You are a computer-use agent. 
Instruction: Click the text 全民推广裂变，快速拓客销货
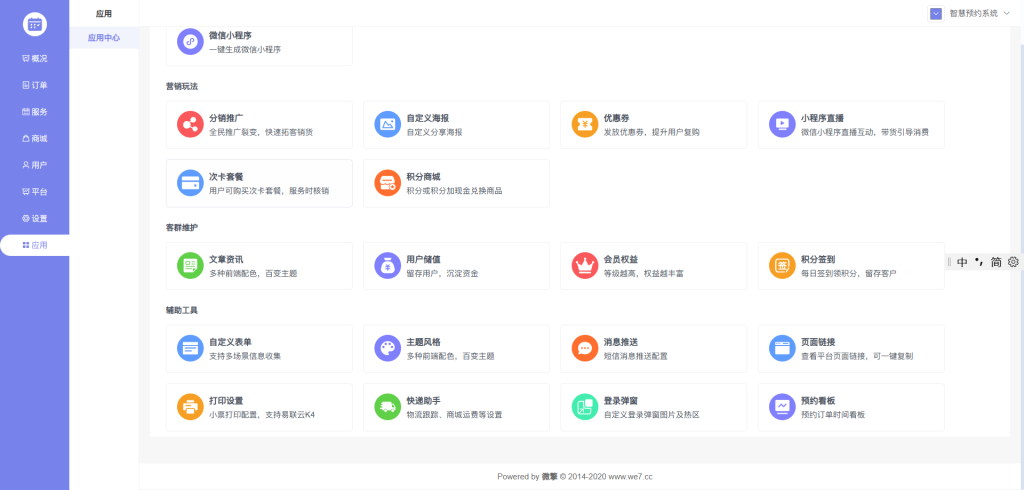click(261, 132)
